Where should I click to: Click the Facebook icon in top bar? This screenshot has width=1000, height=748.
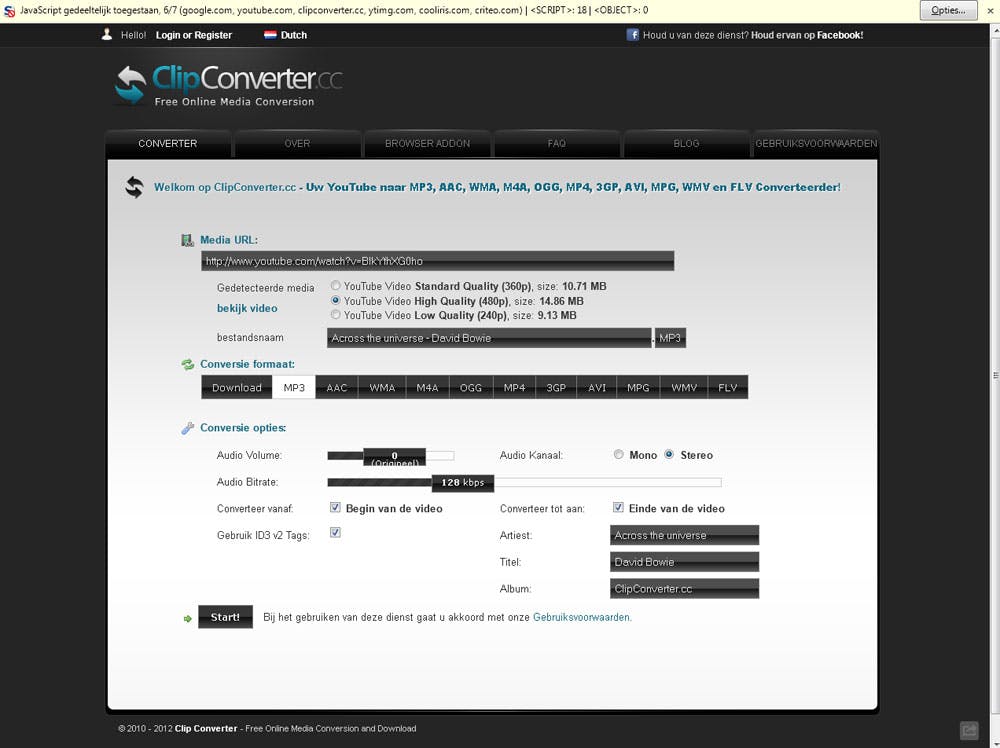tap(632, 35)
